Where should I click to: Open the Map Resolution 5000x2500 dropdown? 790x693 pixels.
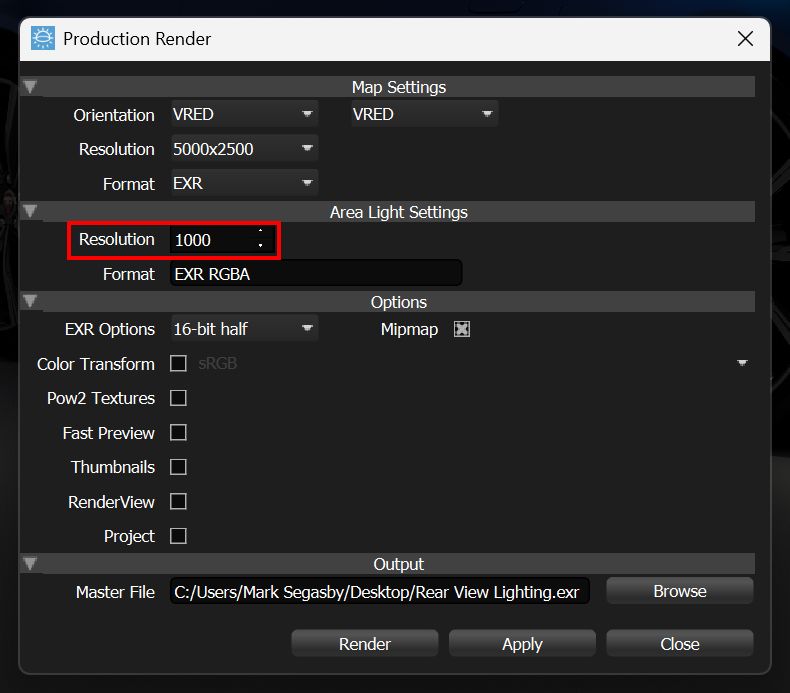244,149
